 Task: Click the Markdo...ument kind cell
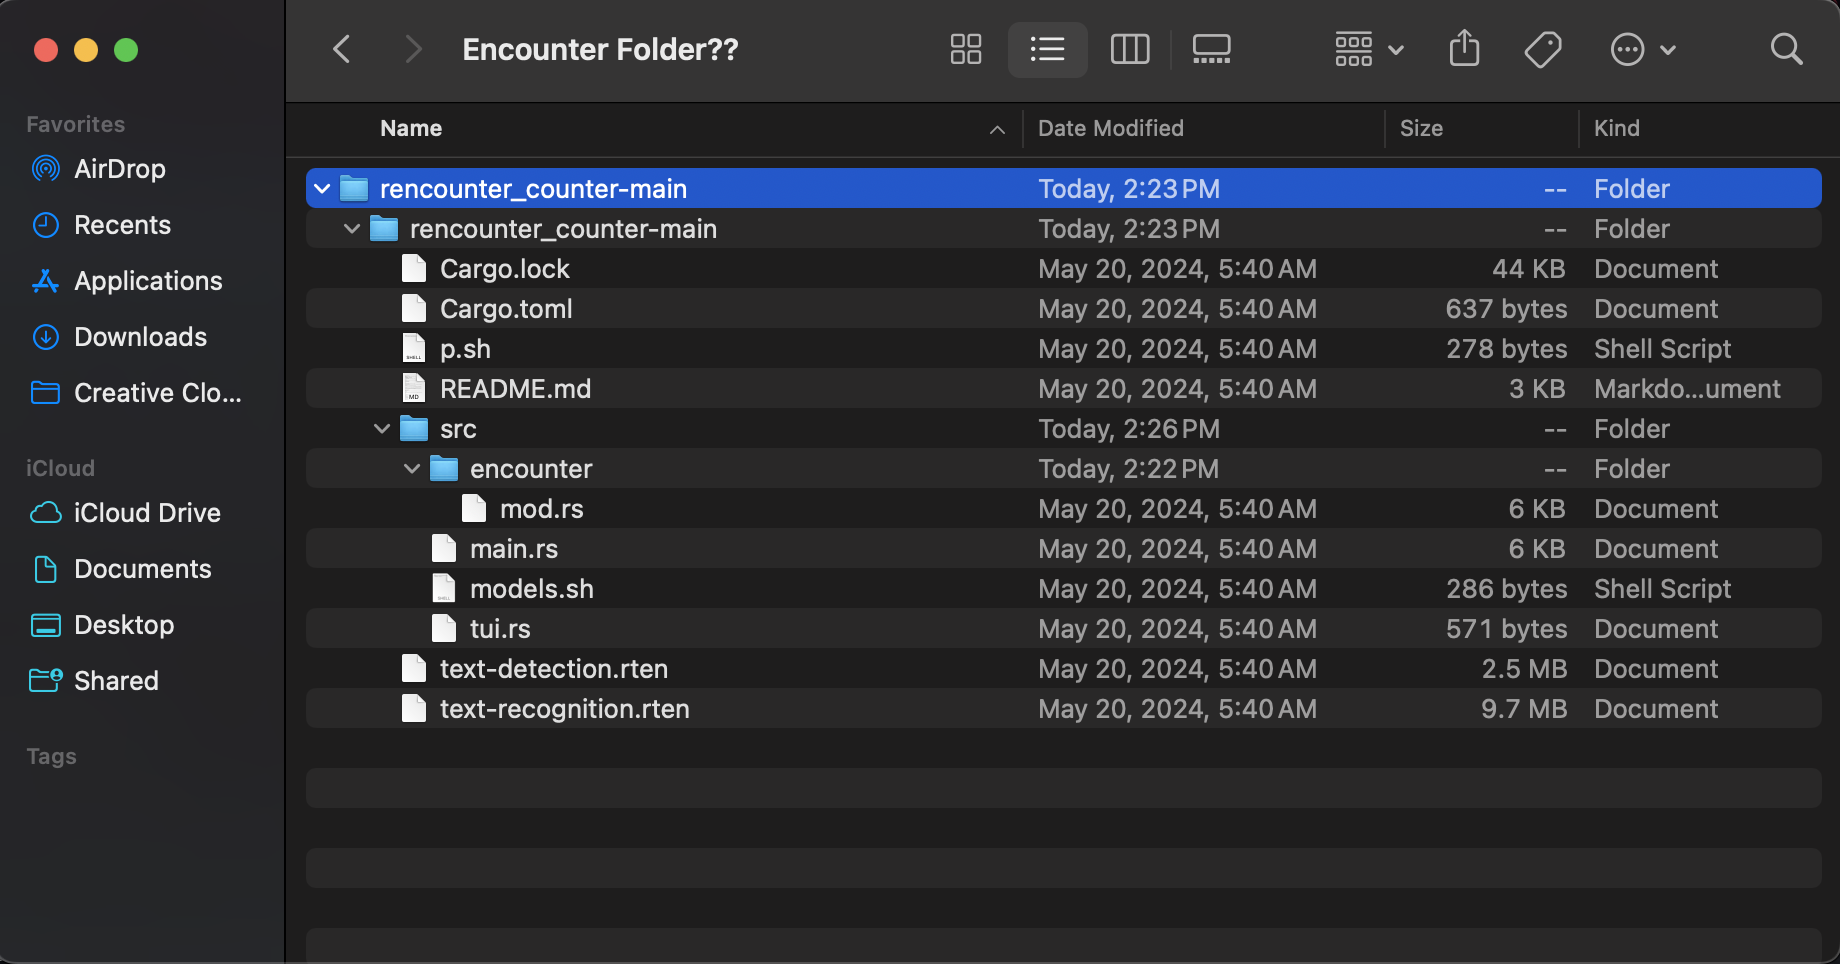pos(1687,389)
